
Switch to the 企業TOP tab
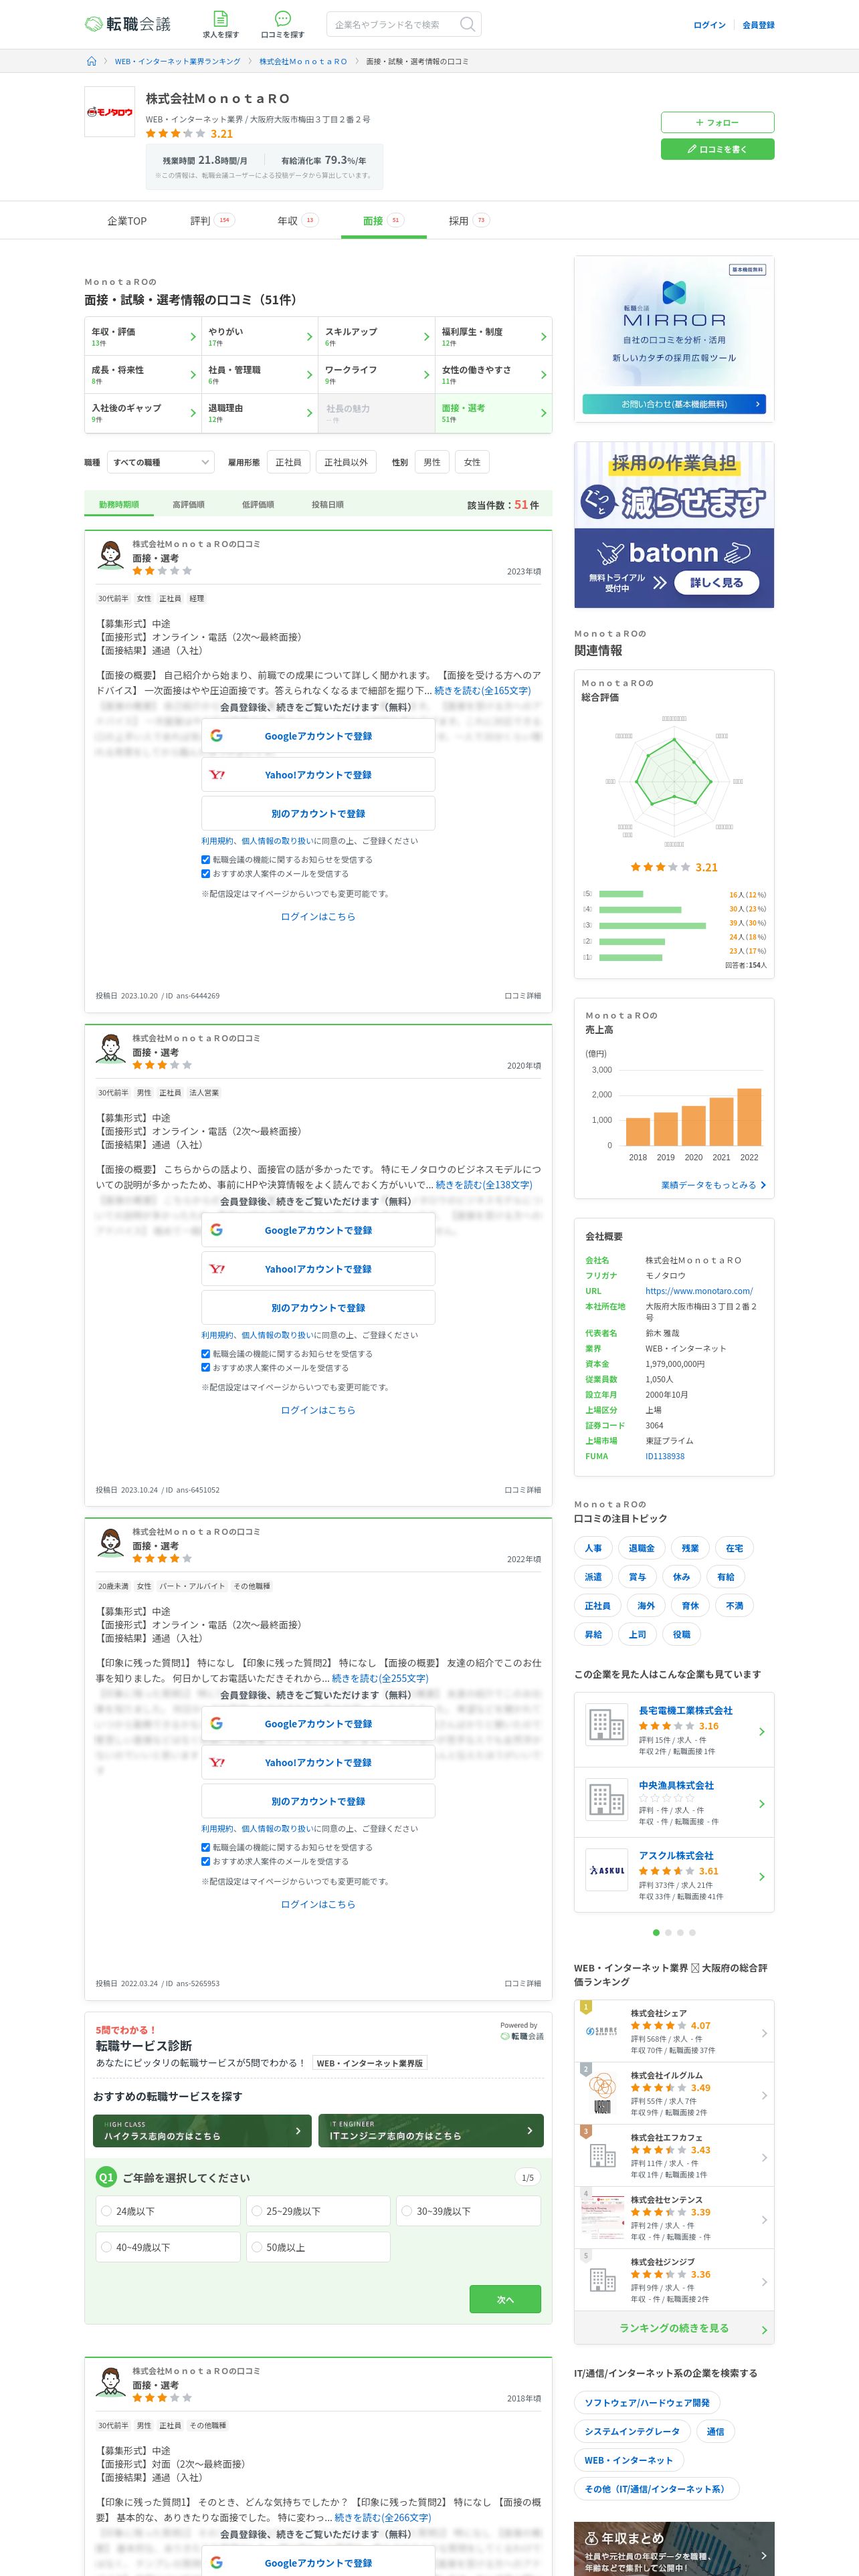tap(127, 221)
